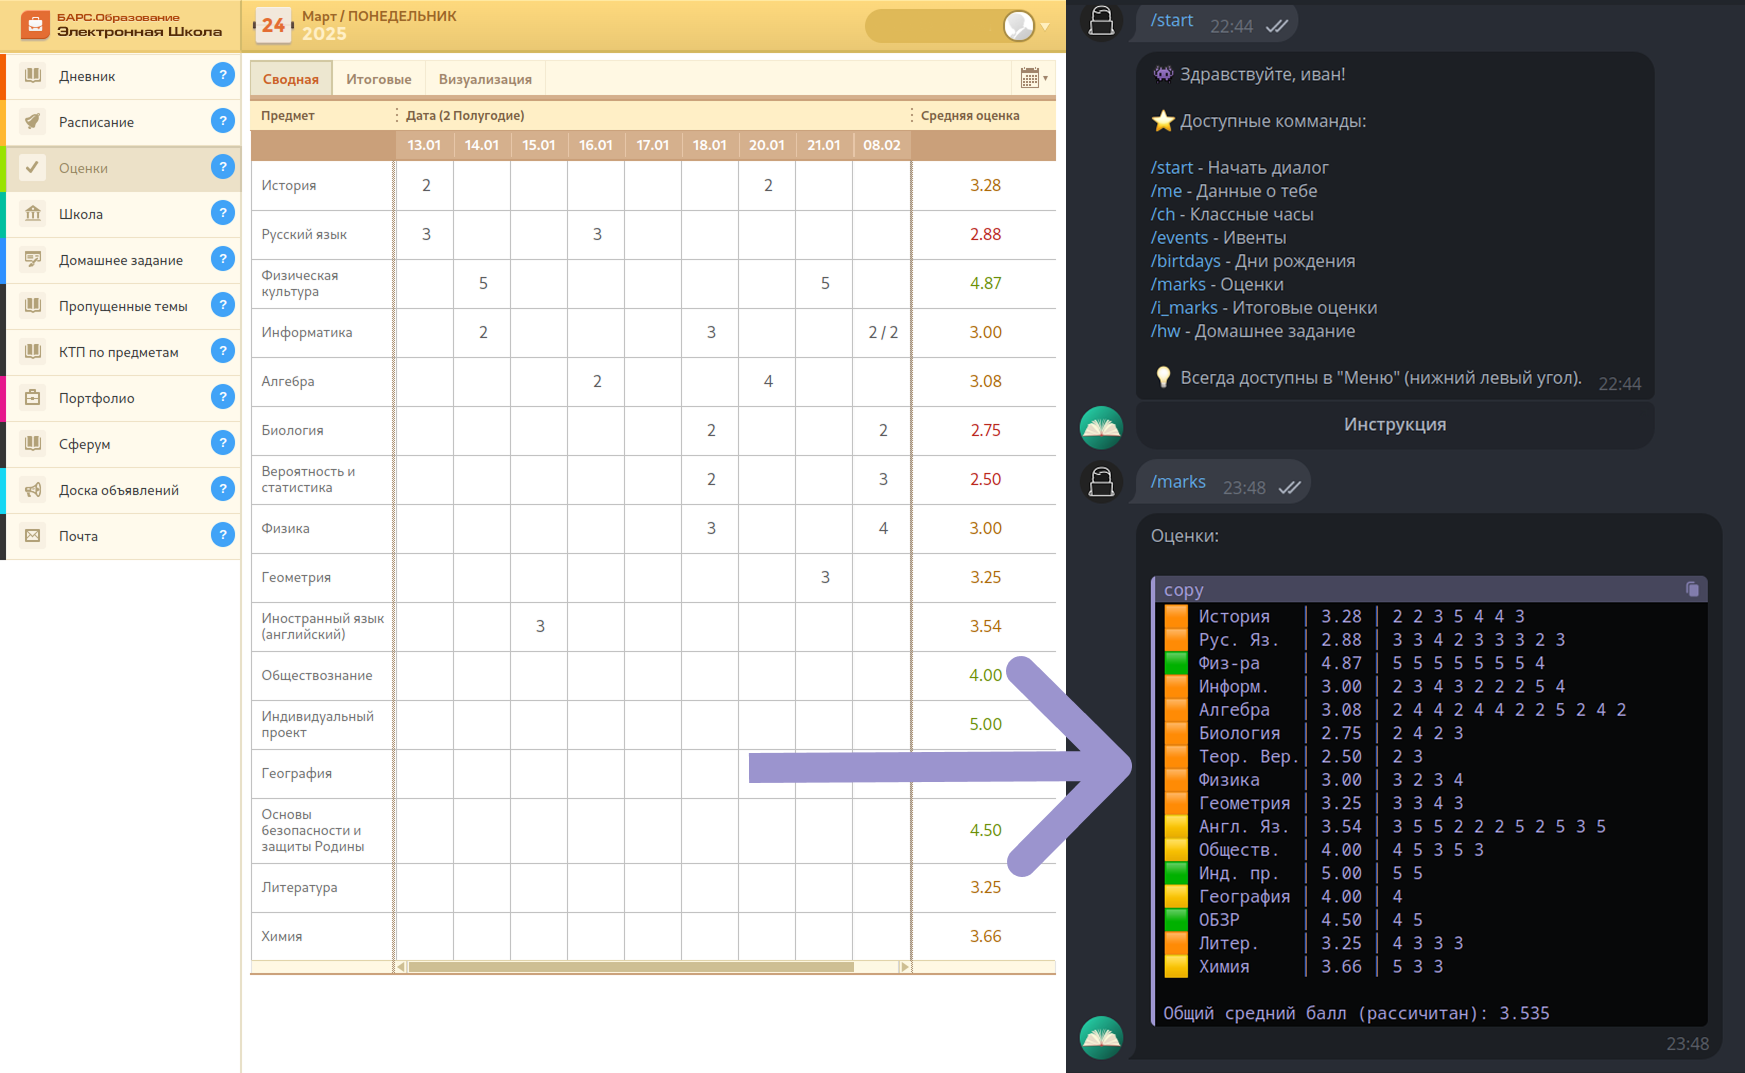Switch to the Сводная tab

tap(291, 79)
